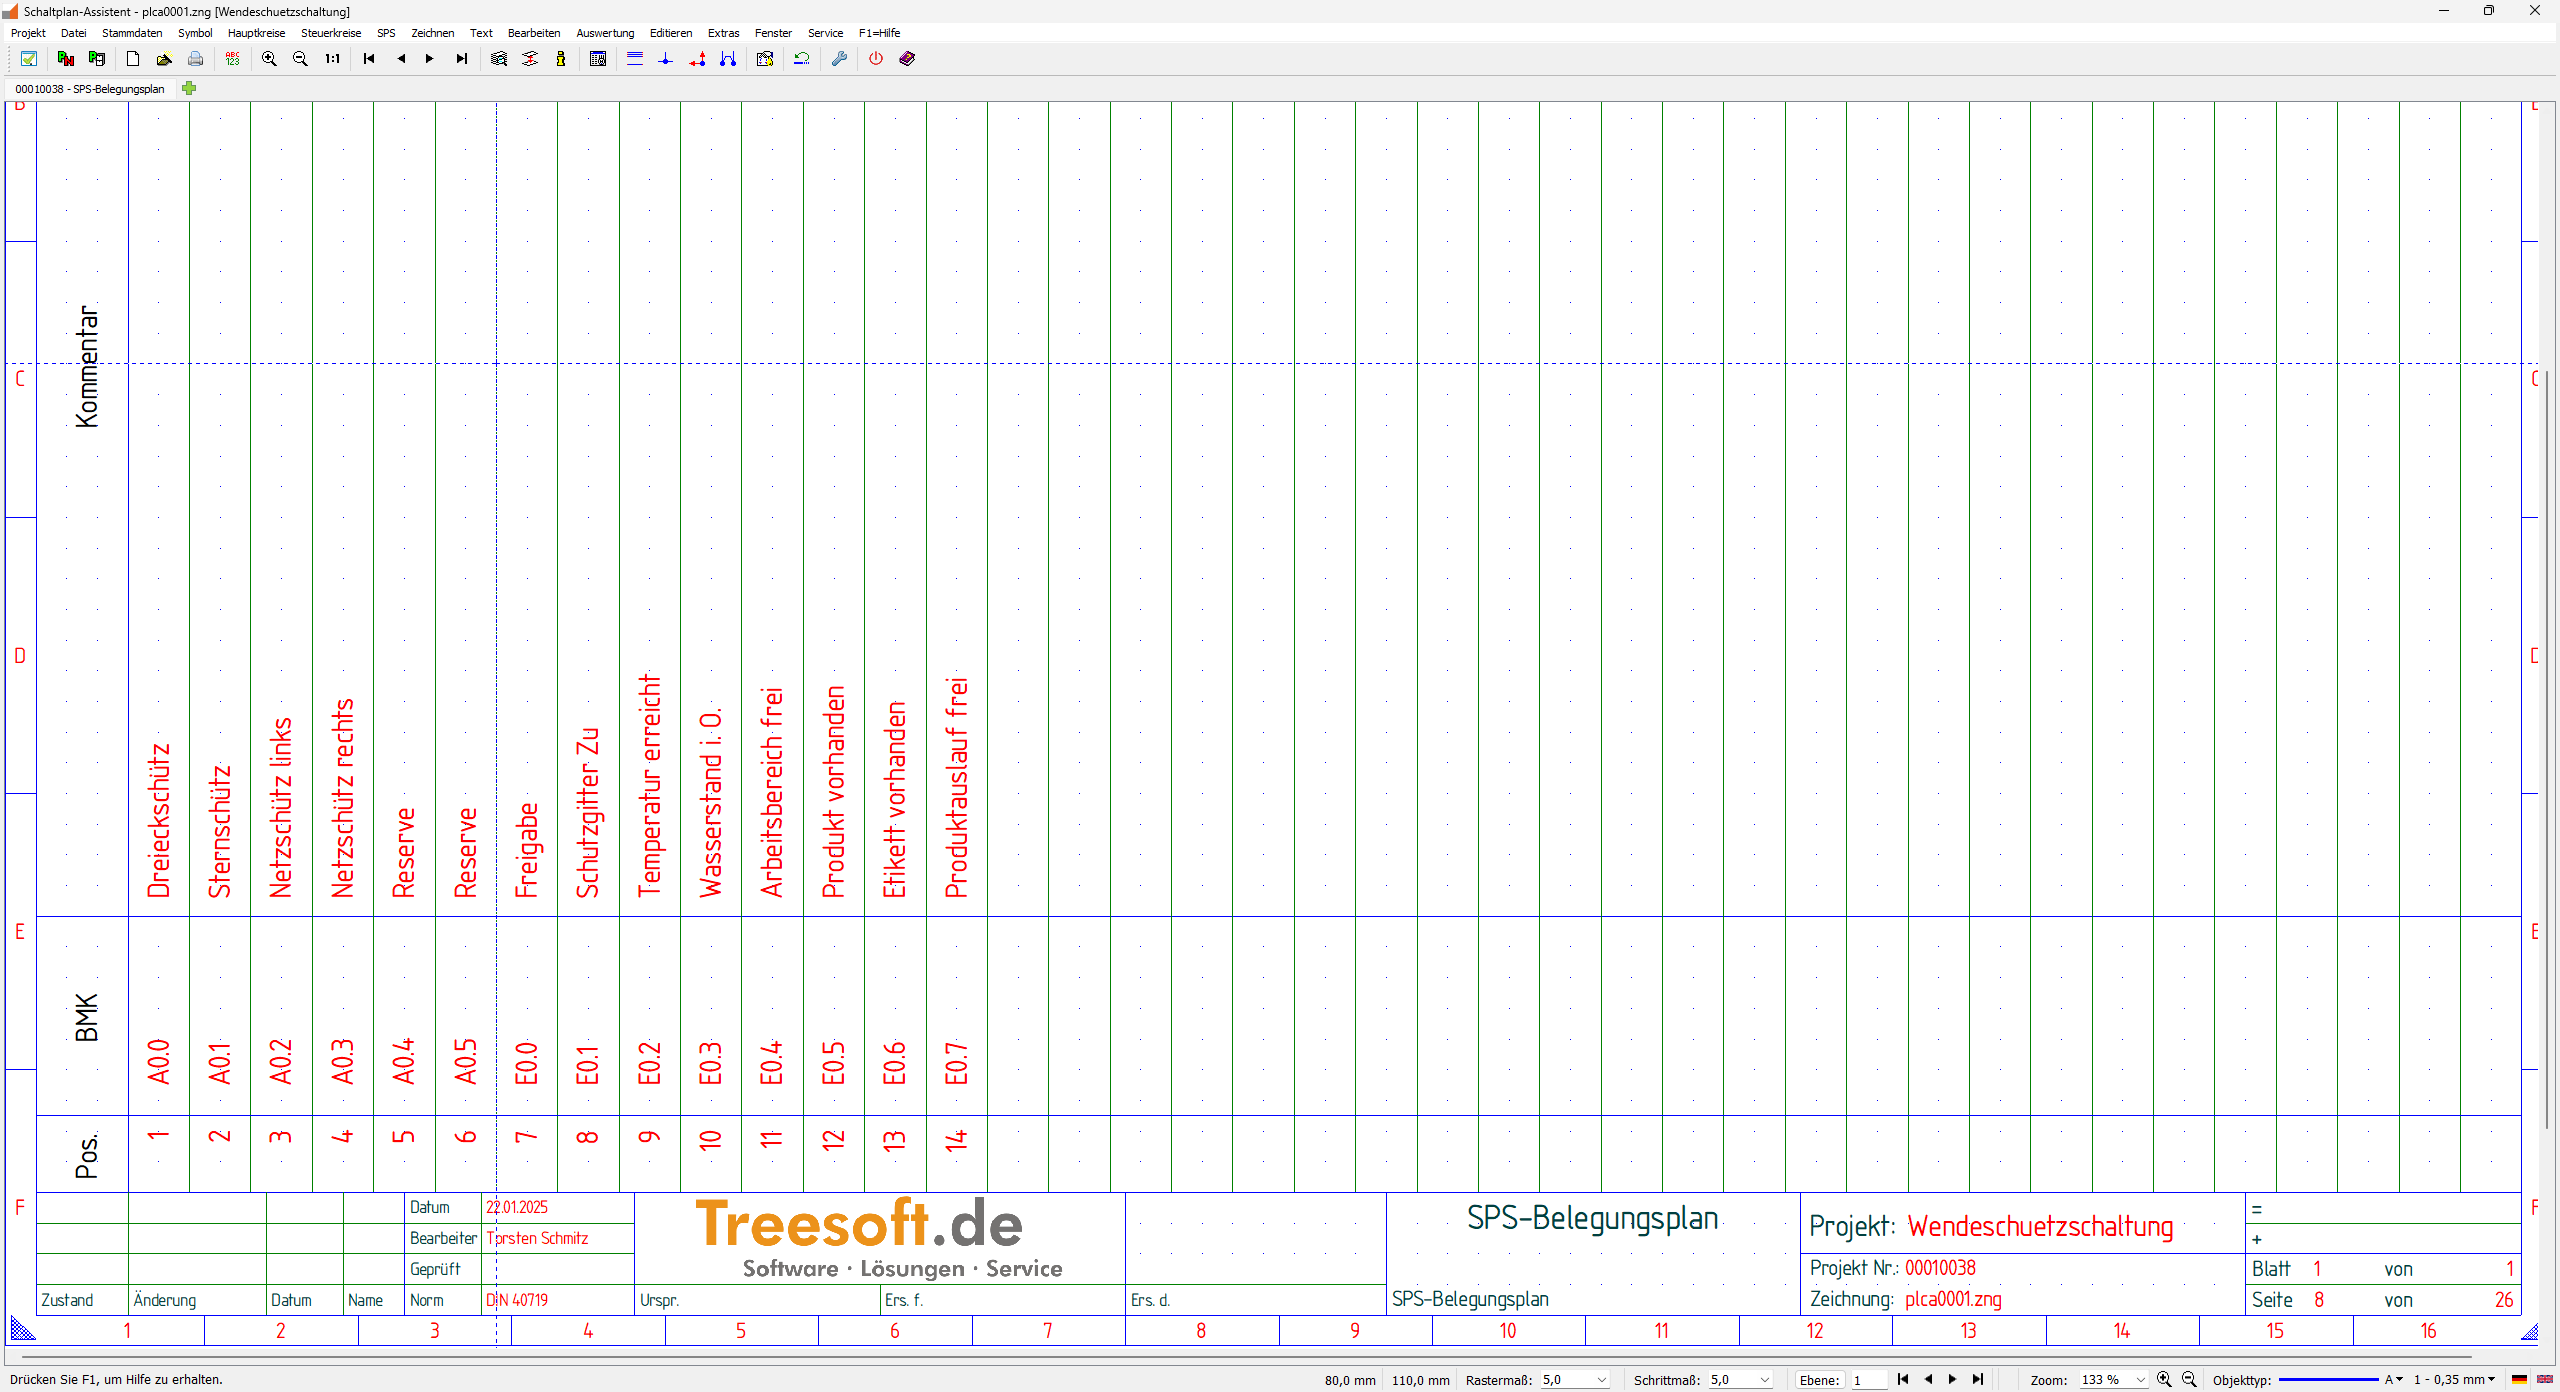The width and height of the screenshot is (2560, 1392).
Task: Open the Zoom percentage dropdown
Action: (2140, 1380)
